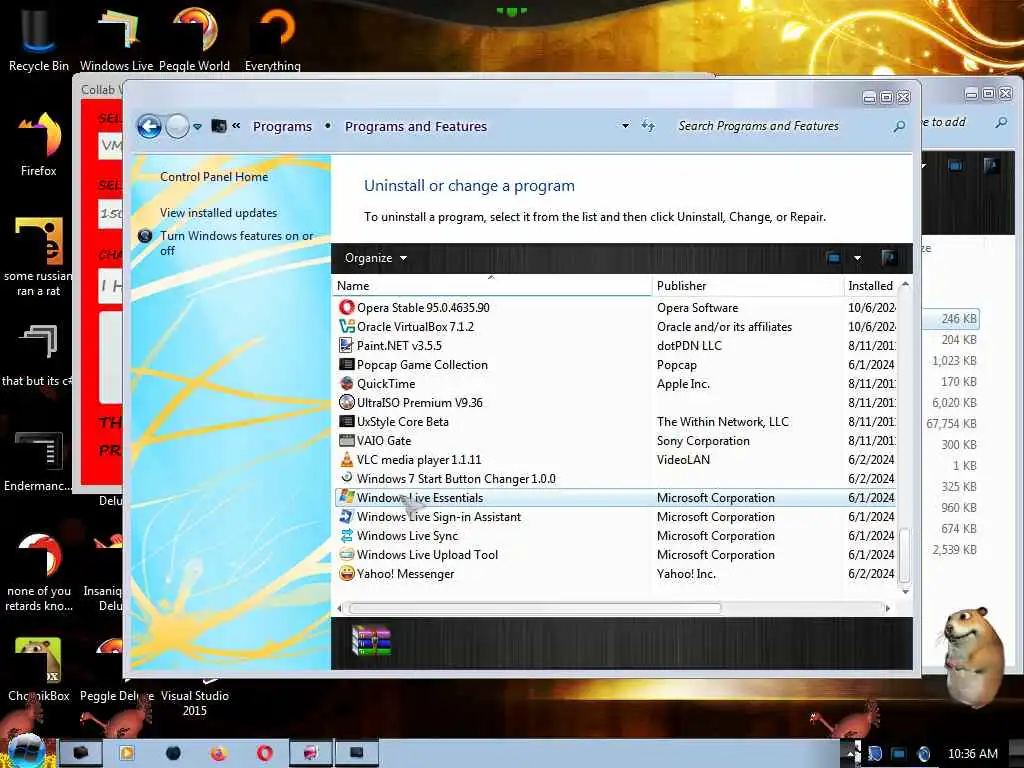Image resolution: width=1024 pixels, height=768 pixels.
Task: Click publisher text Sony Corporation
Action: click(x=703, y=440)
